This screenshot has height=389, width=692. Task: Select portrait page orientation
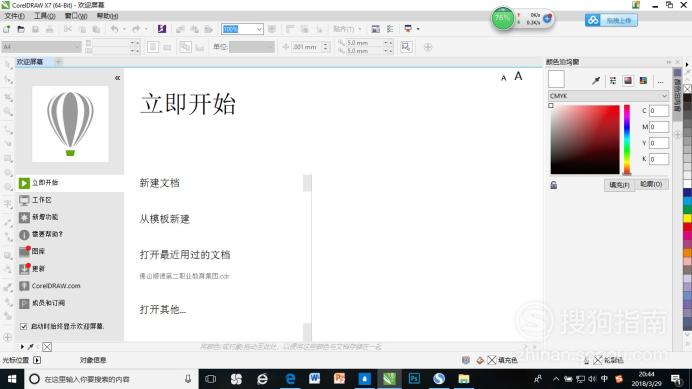pyautogui.click(x=153, y=47)
